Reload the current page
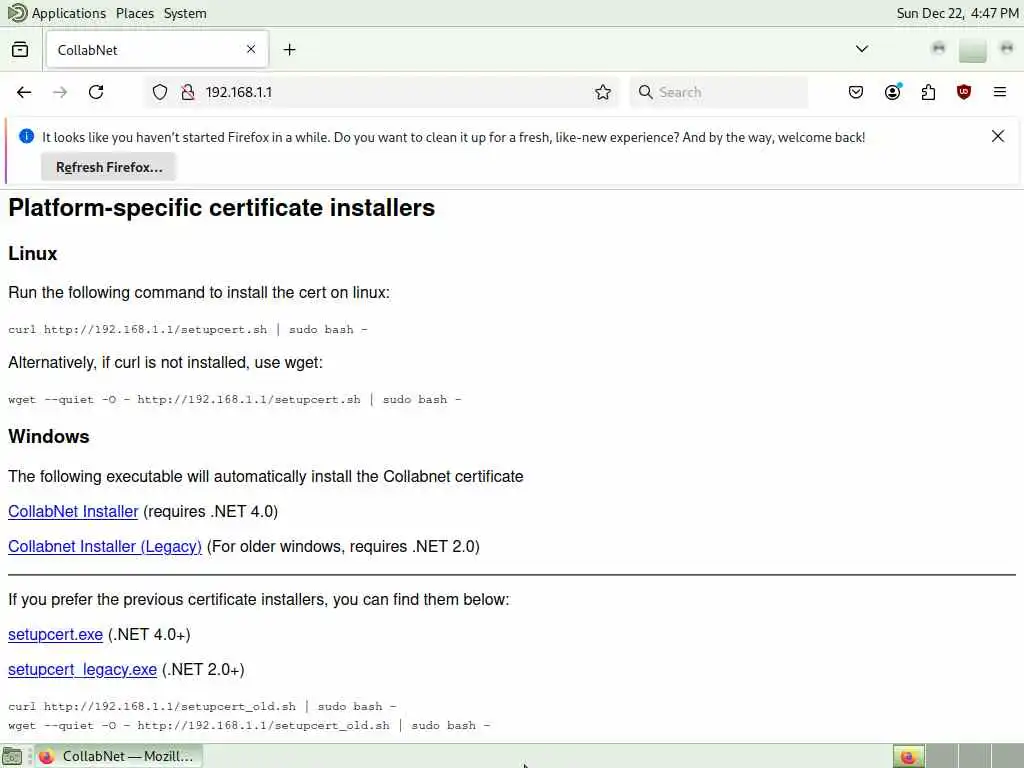Viewport: 1024px width, 768px height. [96, 92]
